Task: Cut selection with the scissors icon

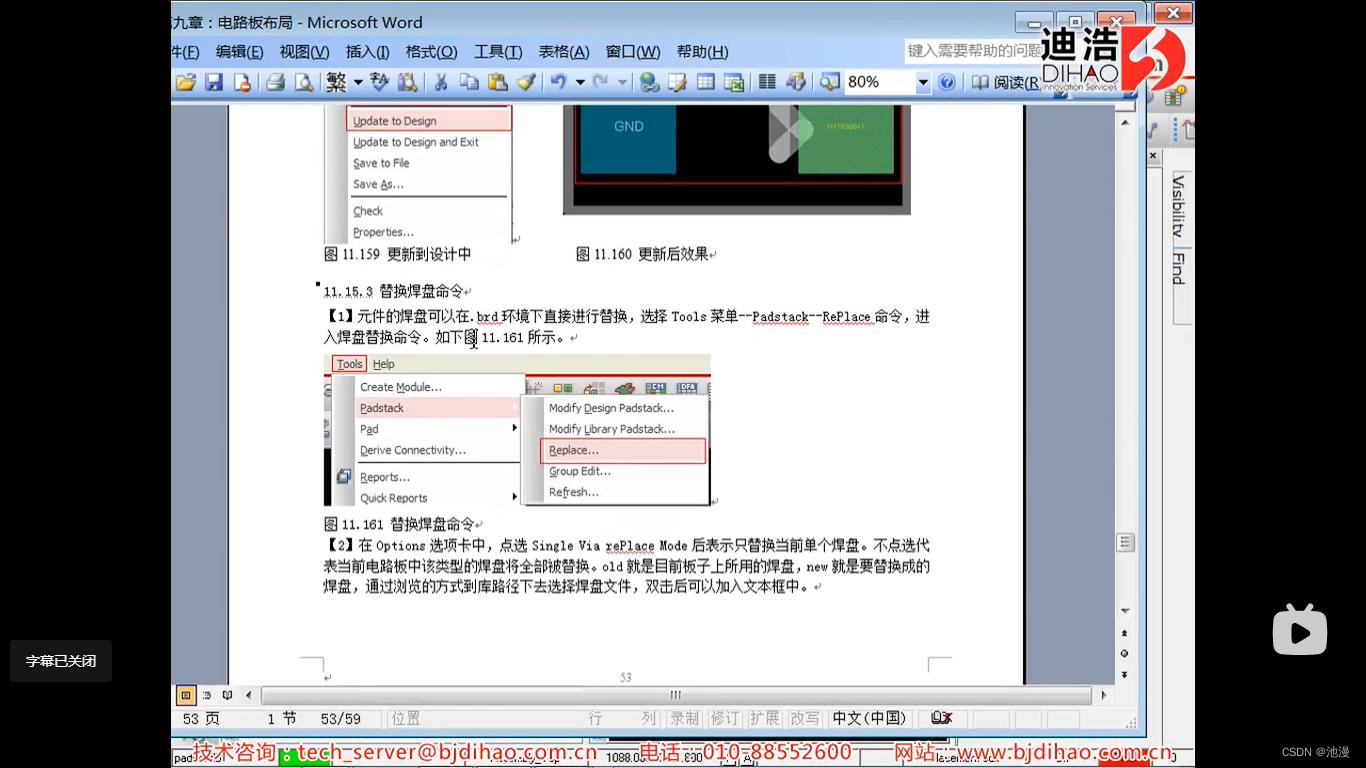Action: click(441, 82)
